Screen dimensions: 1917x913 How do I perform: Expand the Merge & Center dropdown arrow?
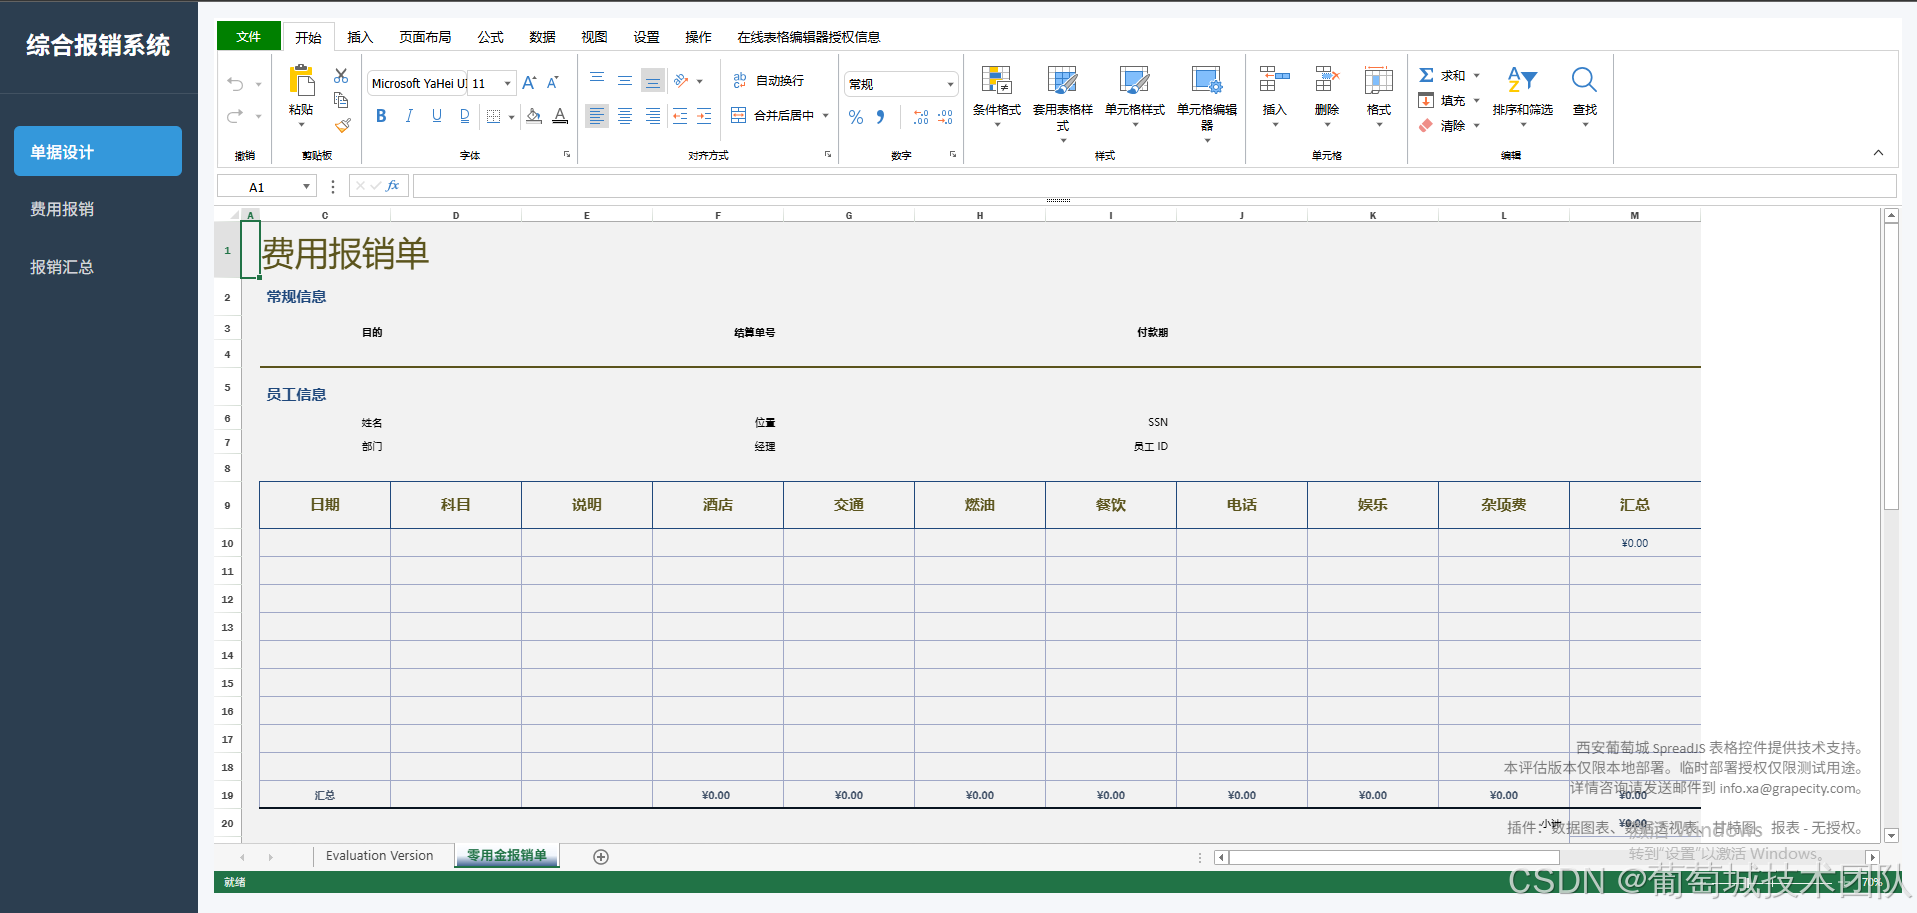(826, 116)
